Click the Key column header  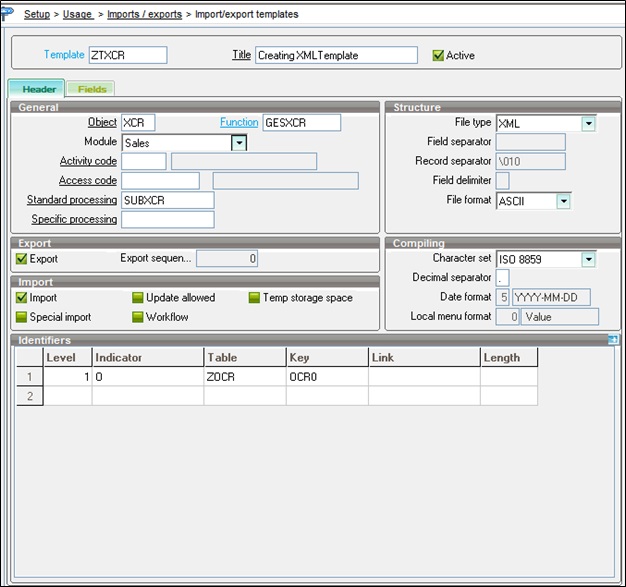pyautogui.click(x=327, y=357)
